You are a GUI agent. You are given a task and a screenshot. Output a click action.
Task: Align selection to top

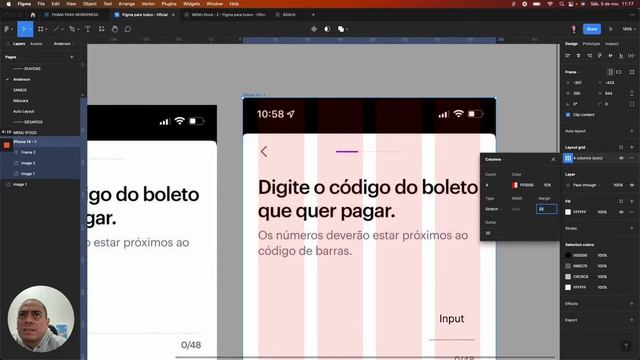(x=600, y=56)
